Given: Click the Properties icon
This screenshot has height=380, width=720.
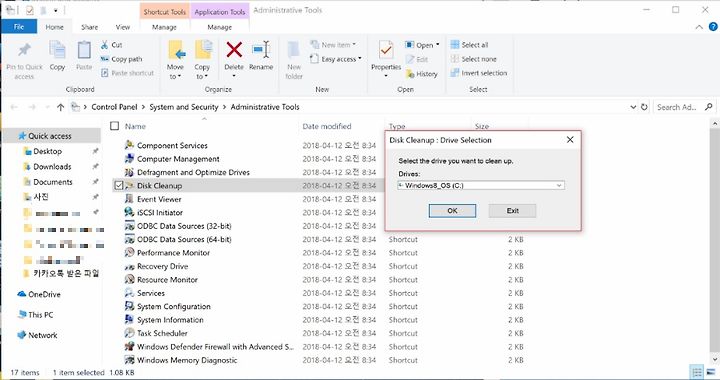Looking at the screenshot, I should tap(386, 50).
